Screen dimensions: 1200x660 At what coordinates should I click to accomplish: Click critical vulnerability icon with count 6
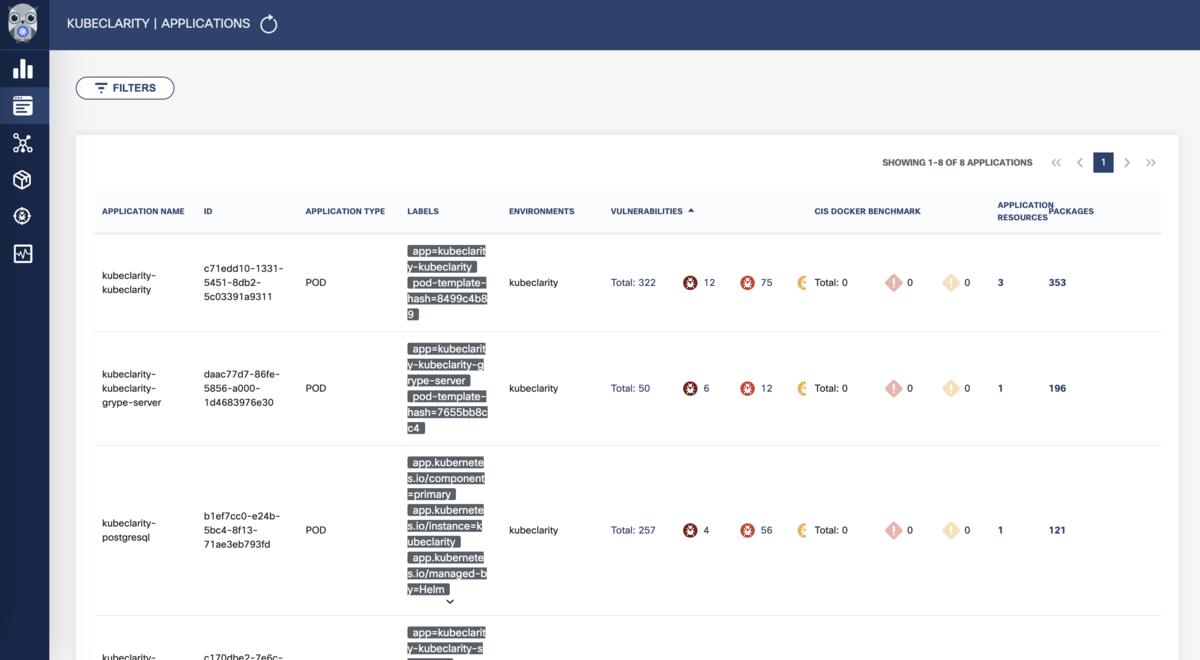(690, 388)
